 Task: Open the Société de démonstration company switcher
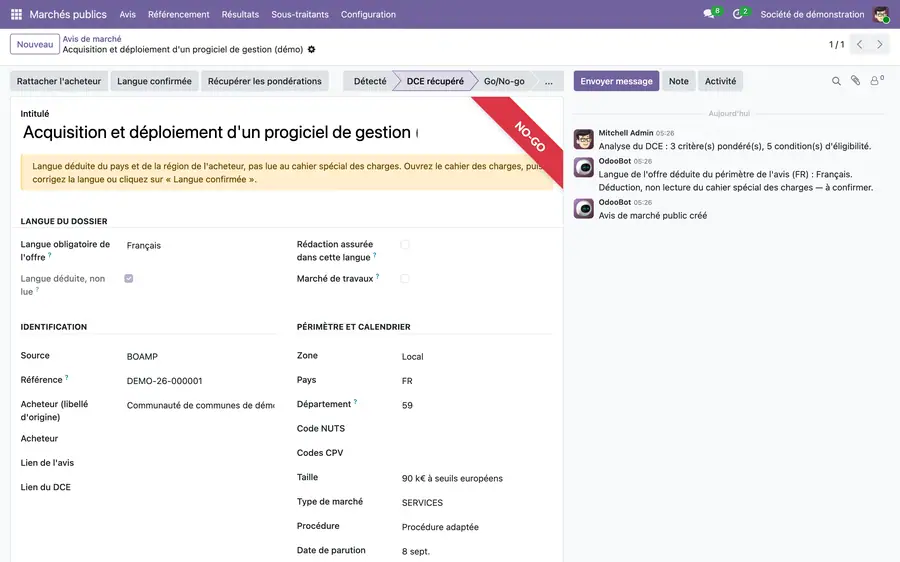pos(812,14)
